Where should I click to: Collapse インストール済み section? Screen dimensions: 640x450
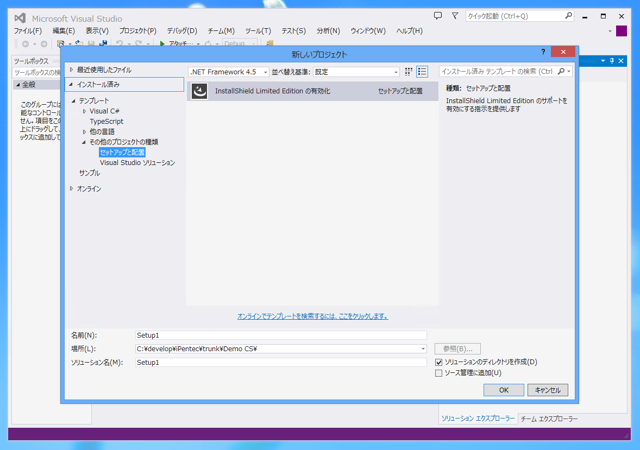point(71,85)
